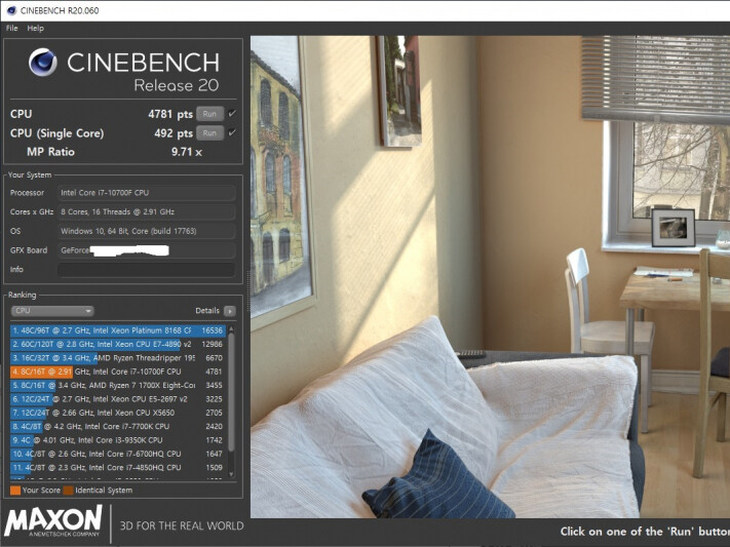Toggle the CPU test checkbox
Image resolution: width=730 pixels, height=547 pixels.
(x=232, y=114)
